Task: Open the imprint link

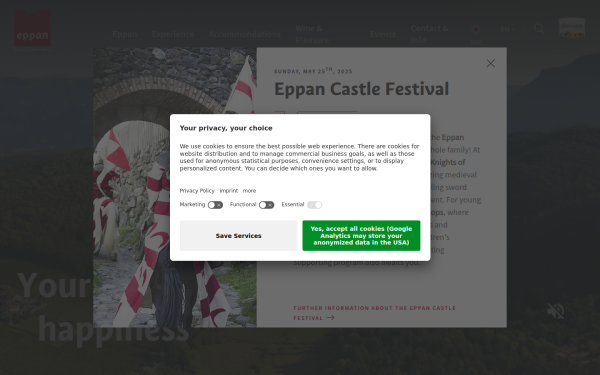Action: tap(228, 191)
